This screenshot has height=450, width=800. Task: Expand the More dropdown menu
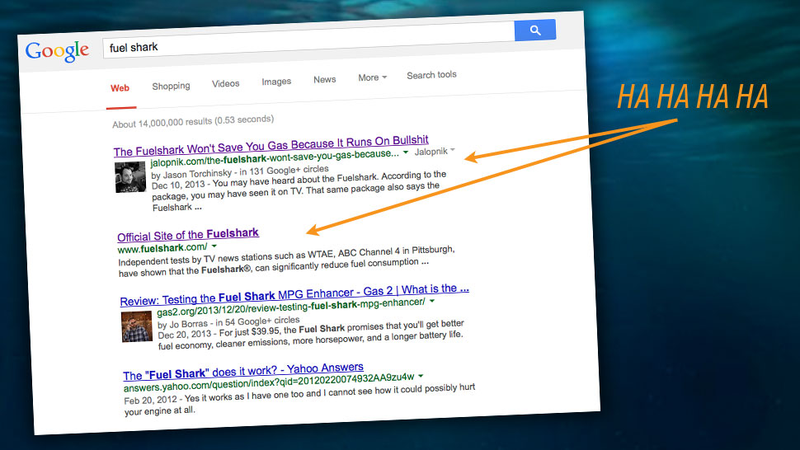pos(372,78)
